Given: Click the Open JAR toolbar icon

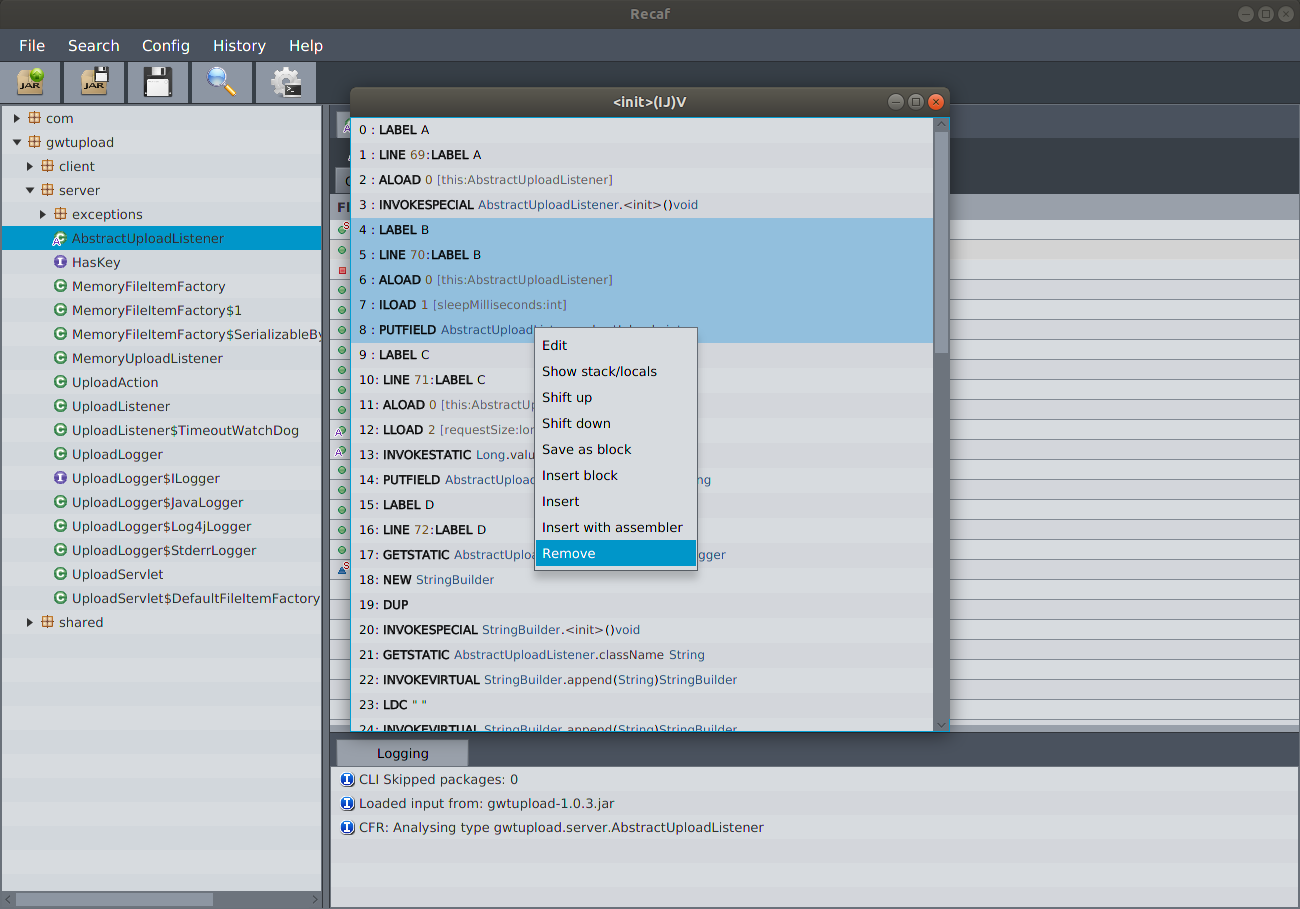Looking at the screenshot, I should click(32, 82).
